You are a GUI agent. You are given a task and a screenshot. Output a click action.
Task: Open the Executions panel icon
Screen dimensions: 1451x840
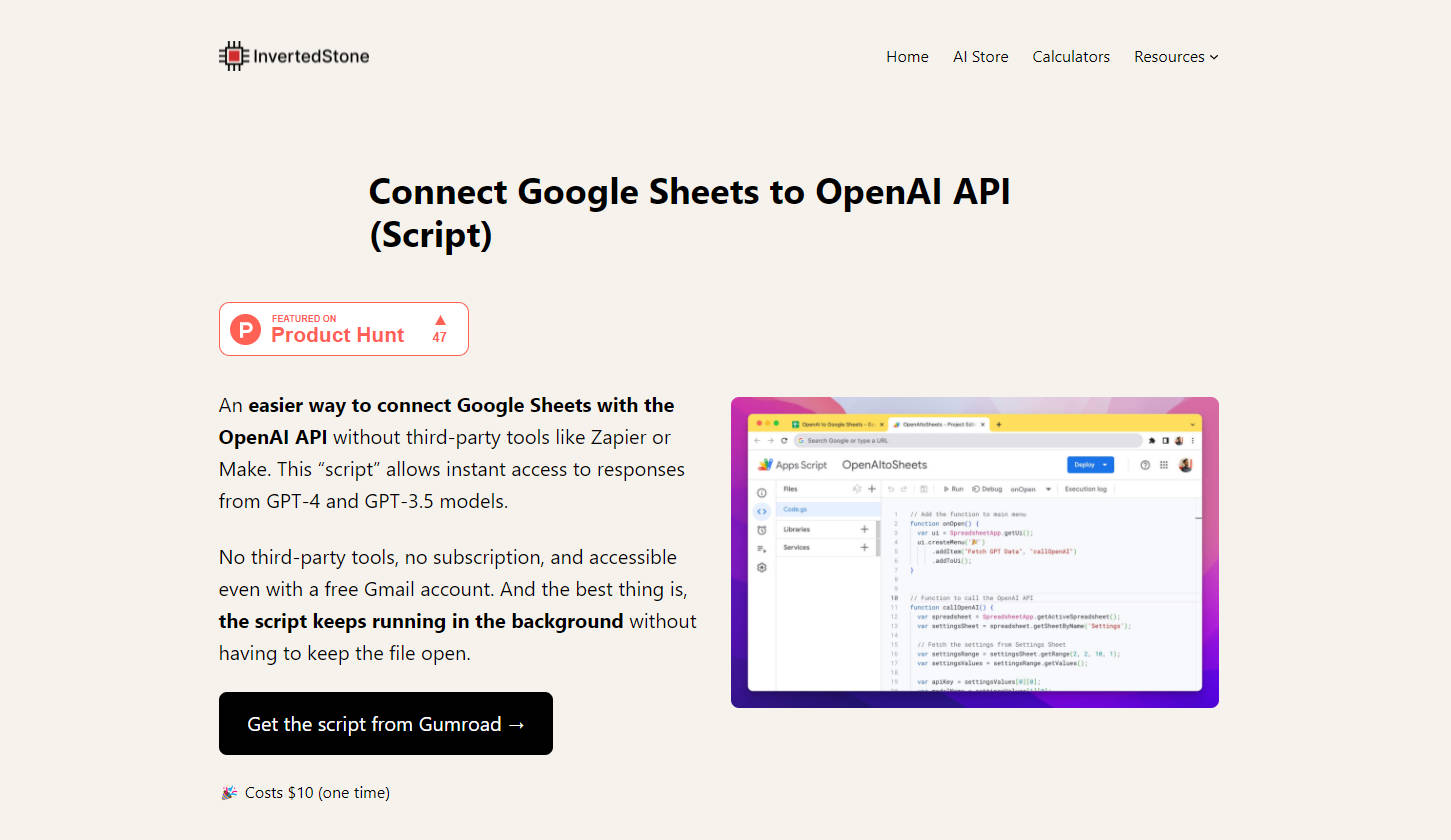[760, 547]
